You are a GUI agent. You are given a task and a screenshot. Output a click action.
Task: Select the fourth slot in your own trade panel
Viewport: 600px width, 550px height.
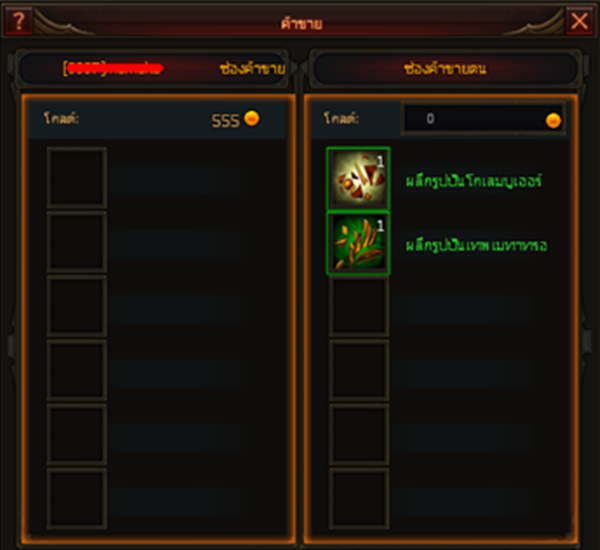pos(359,370)
